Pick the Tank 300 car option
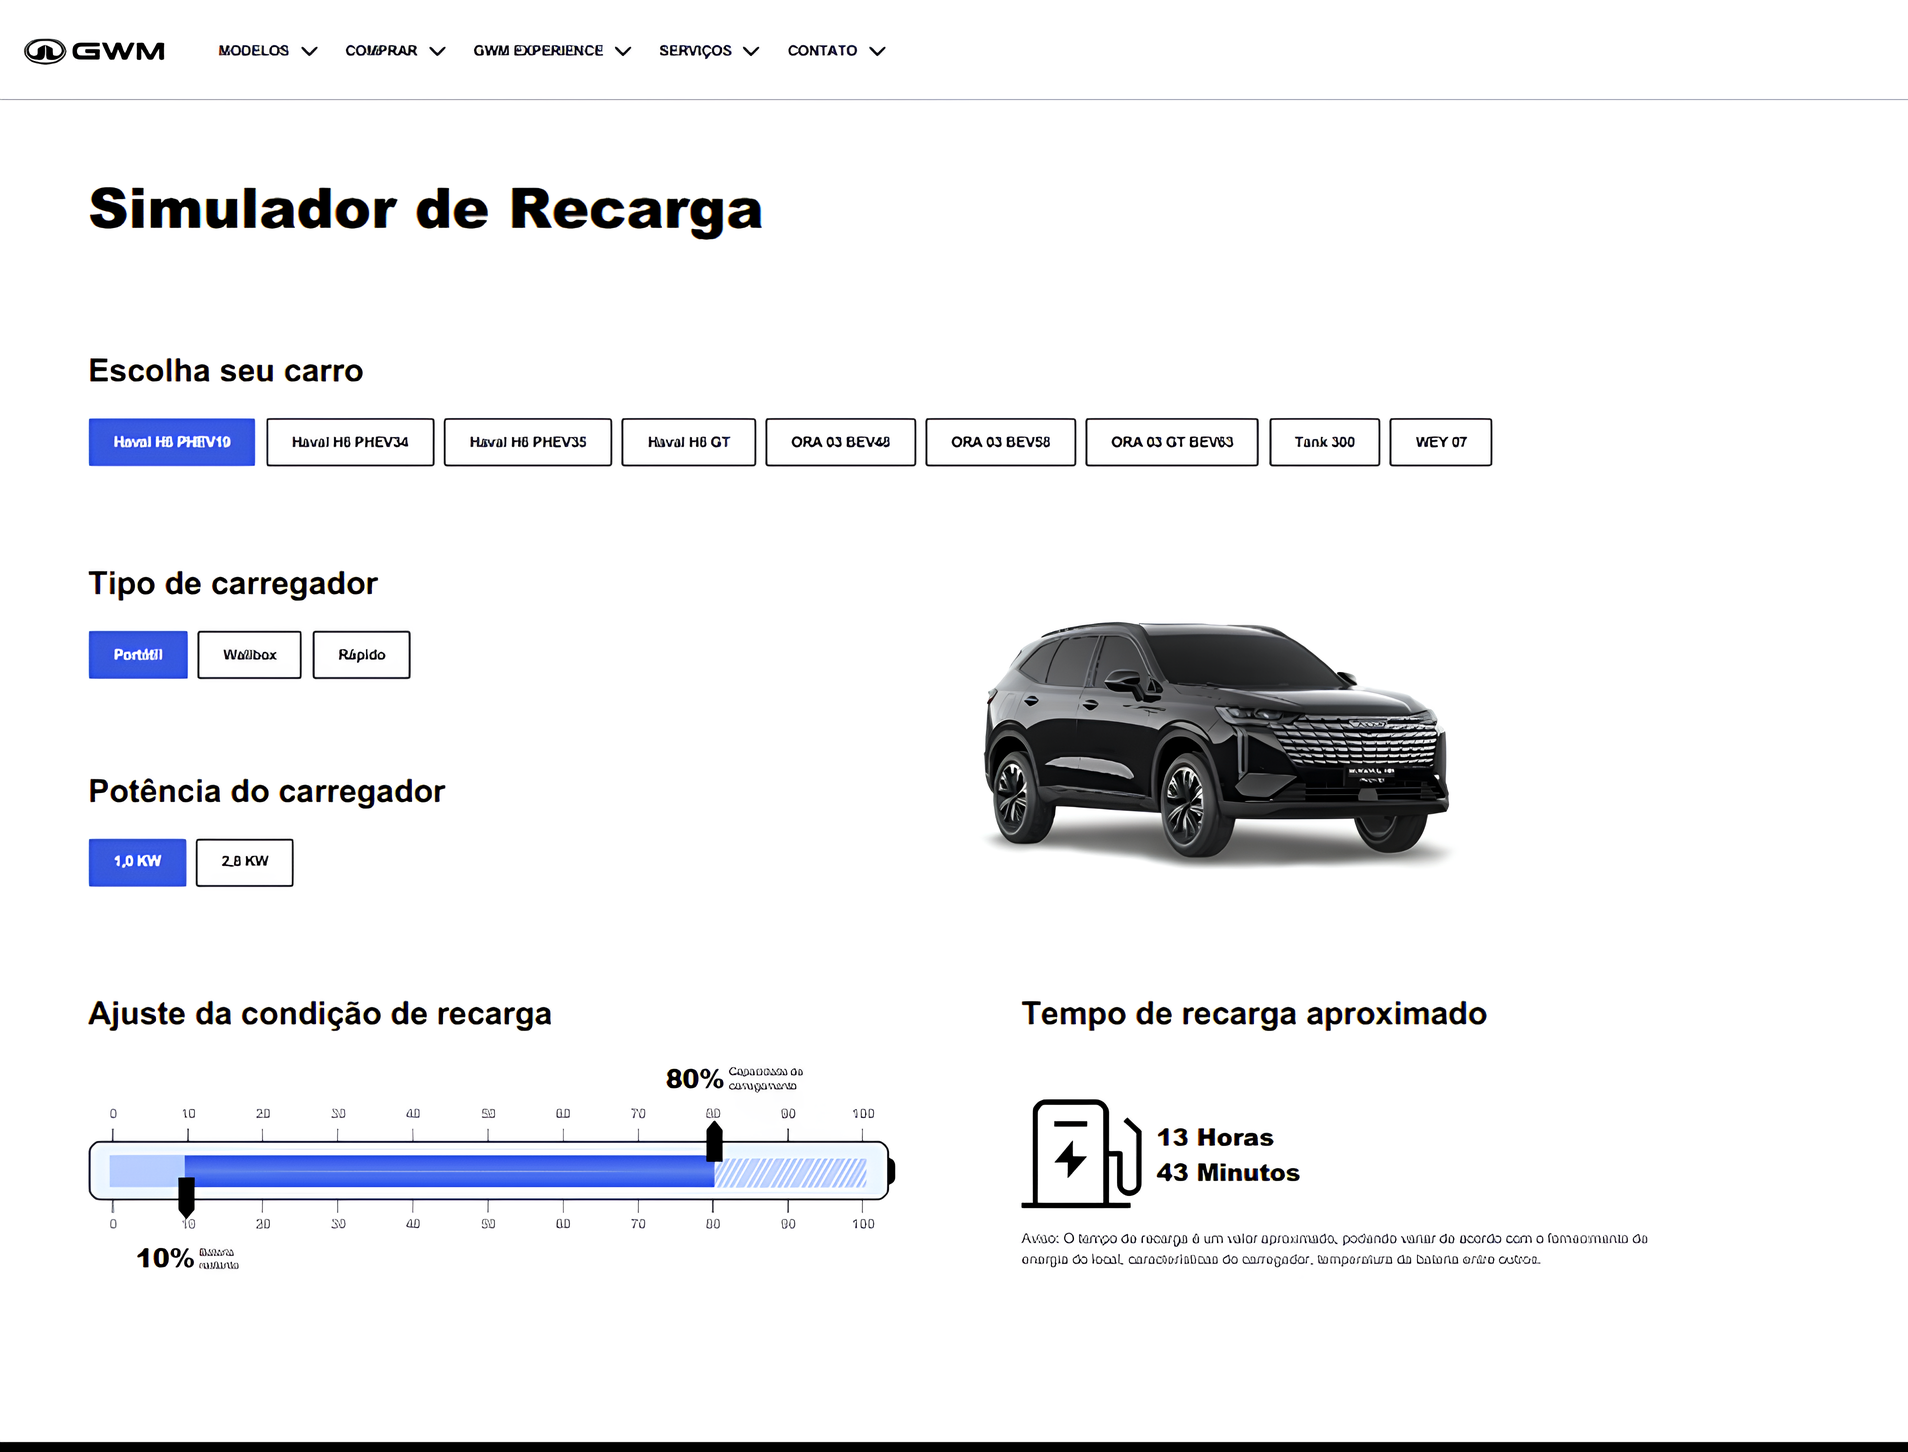 pyautogui.click(x=1324, y=442)
